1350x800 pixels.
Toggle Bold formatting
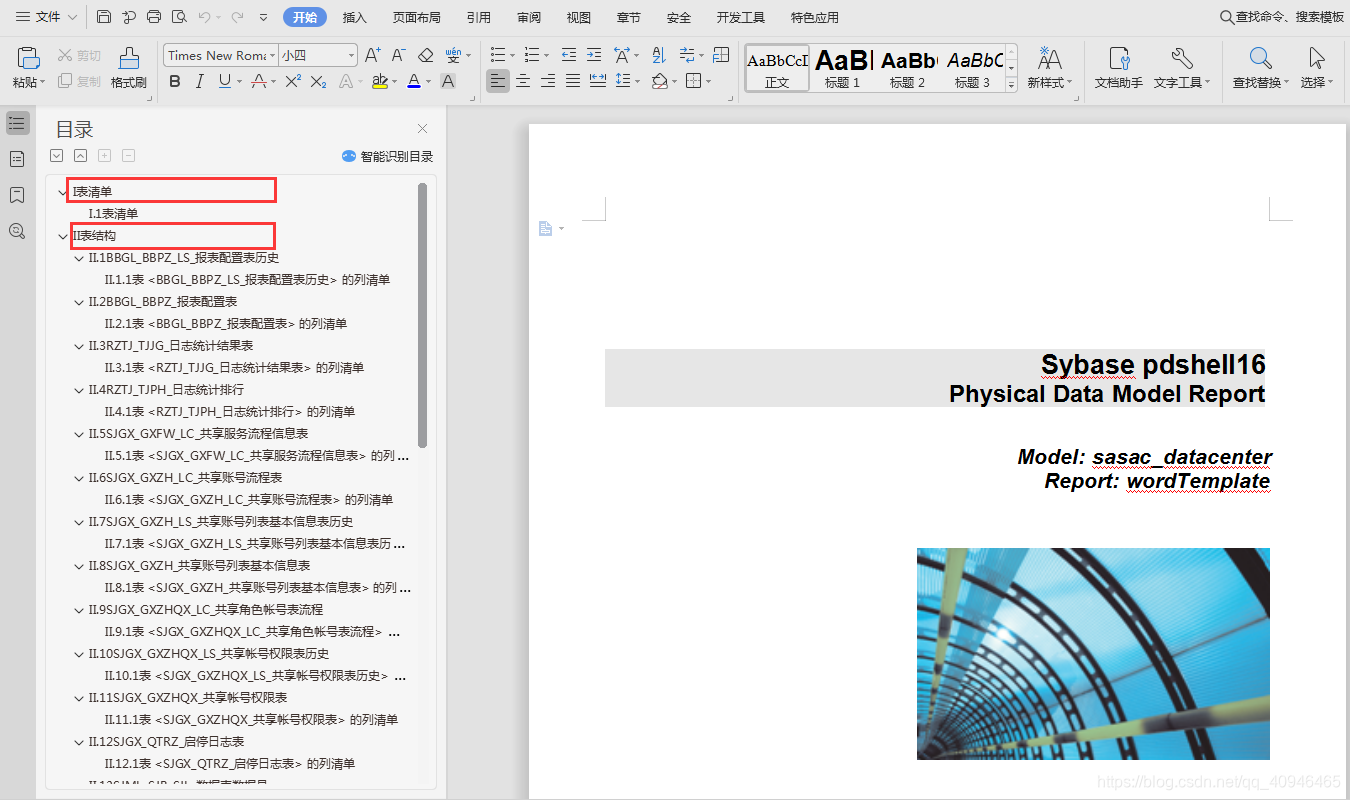(175, 81)
